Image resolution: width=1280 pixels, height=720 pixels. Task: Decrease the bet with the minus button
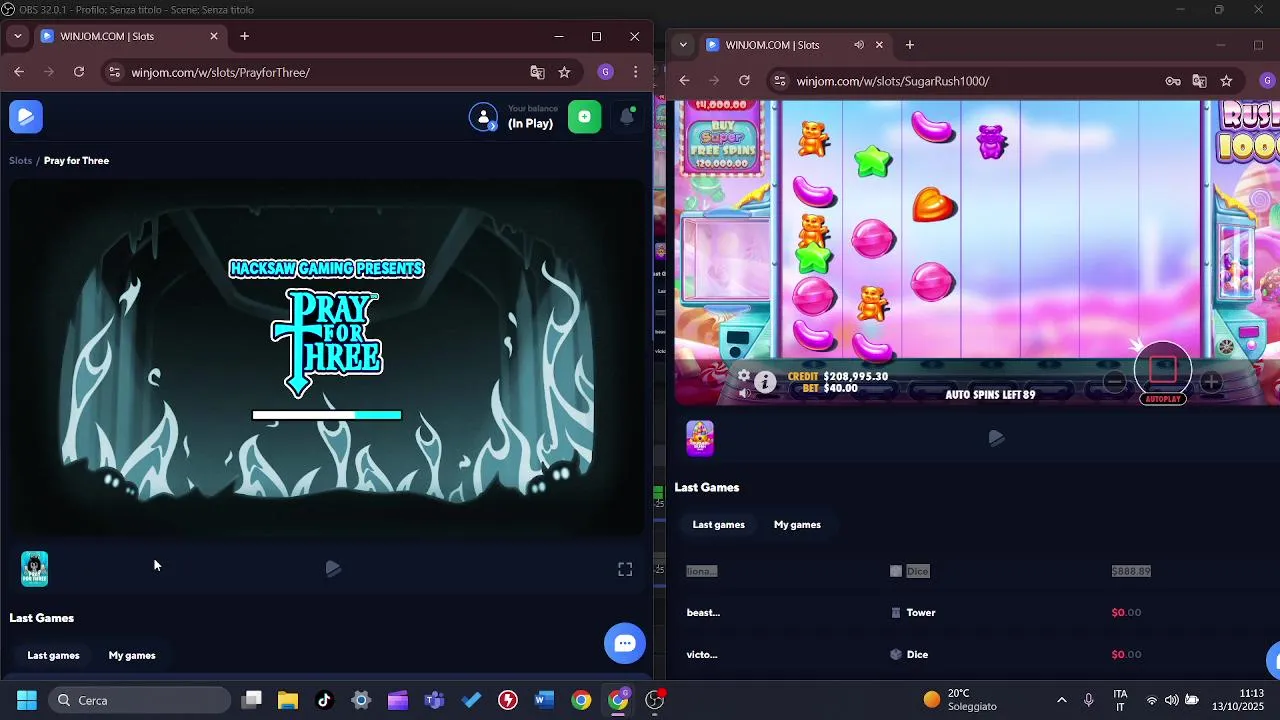click(1115, 382)
